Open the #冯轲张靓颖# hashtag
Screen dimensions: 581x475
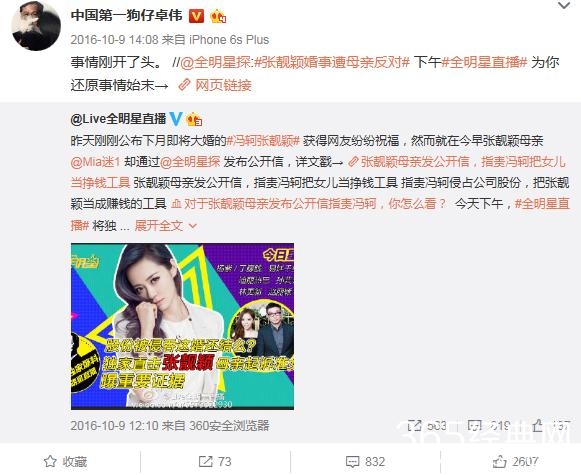(263, 141)
